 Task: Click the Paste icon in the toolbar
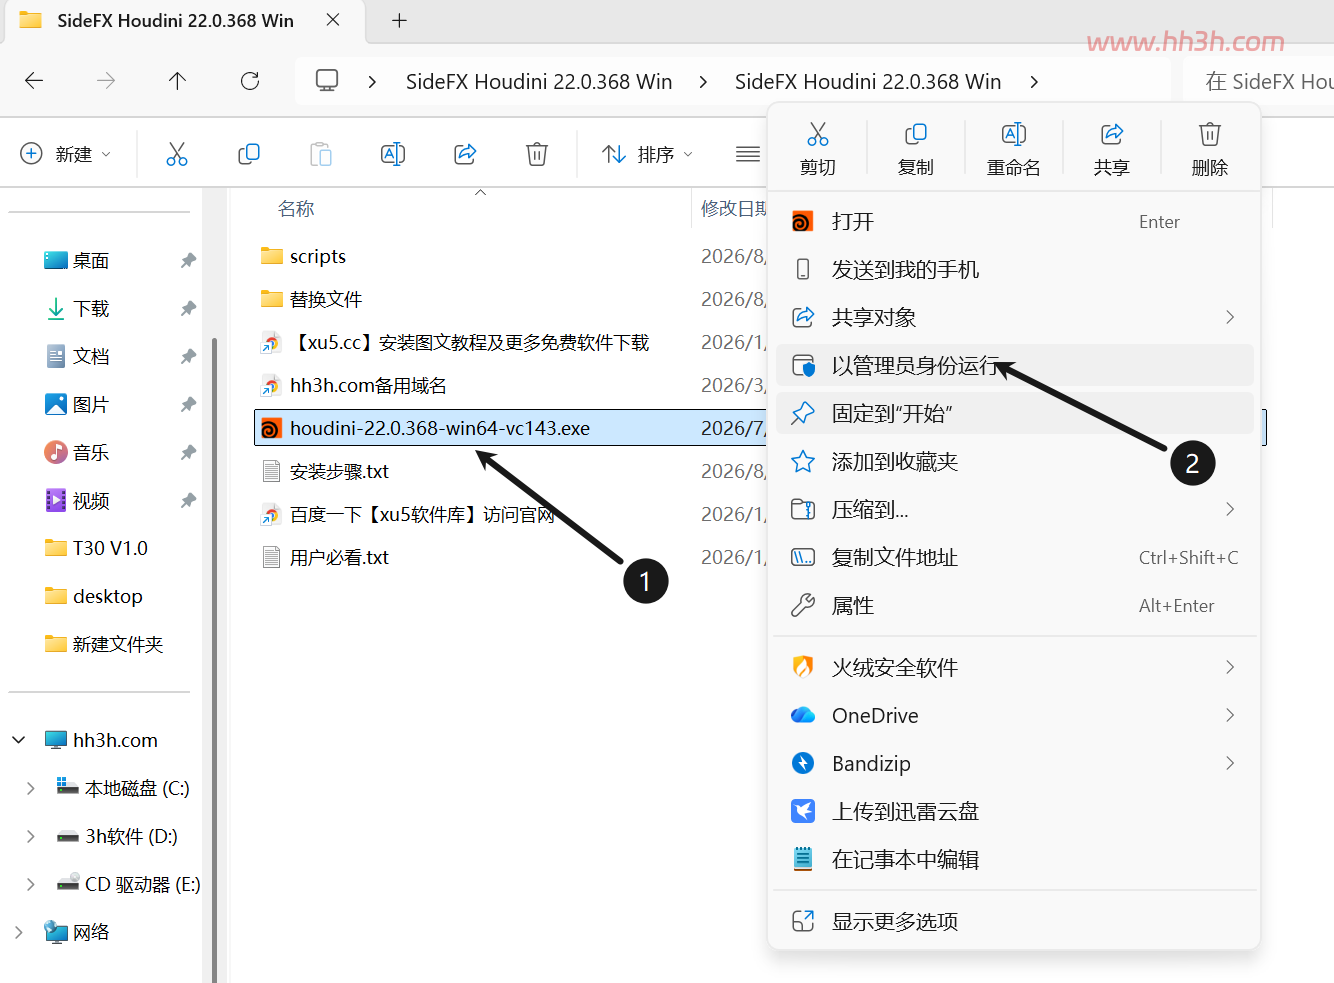click(x=321, y=154)
